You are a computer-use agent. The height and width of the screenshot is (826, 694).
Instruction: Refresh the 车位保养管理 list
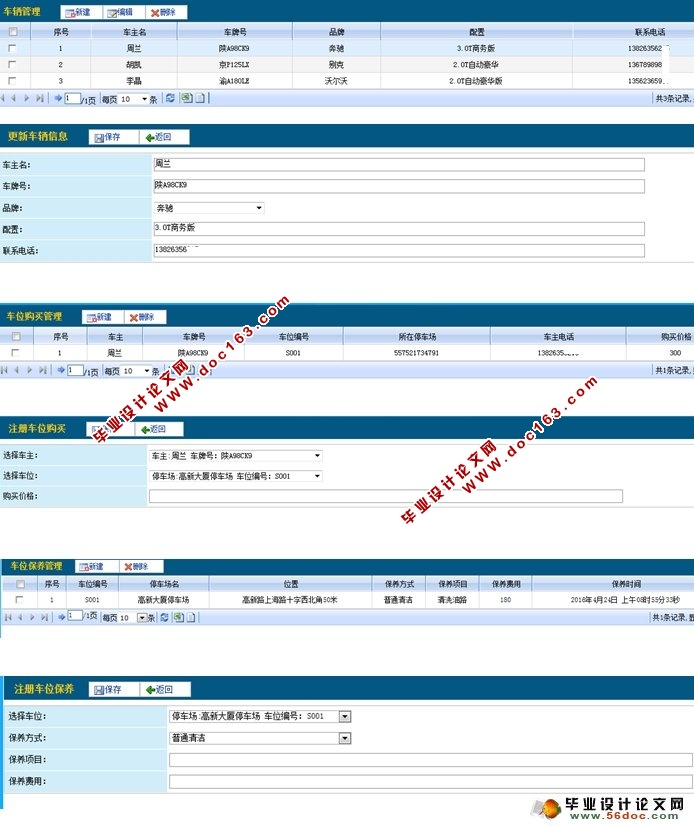pyautogui.click(x=164, y=617)
